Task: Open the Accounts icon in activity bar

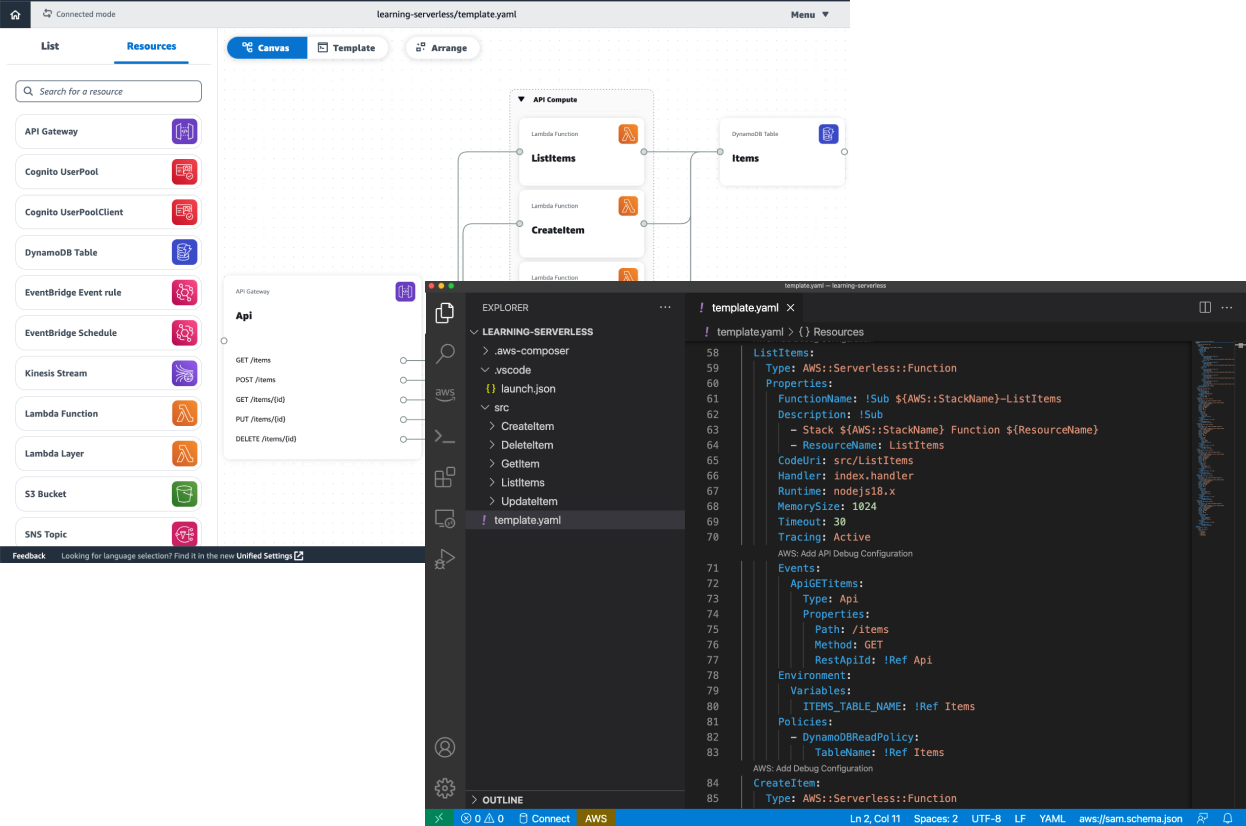Action: point(445,747)
